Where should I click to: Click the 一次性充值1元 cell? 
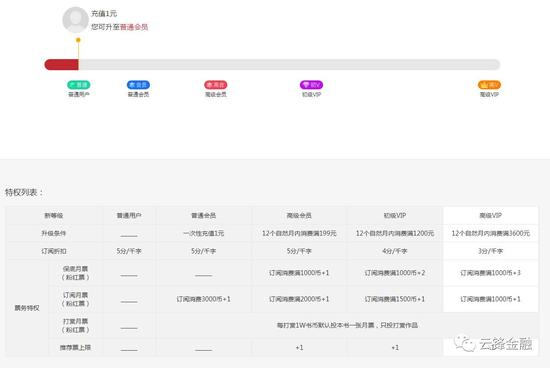pos(203,233)
